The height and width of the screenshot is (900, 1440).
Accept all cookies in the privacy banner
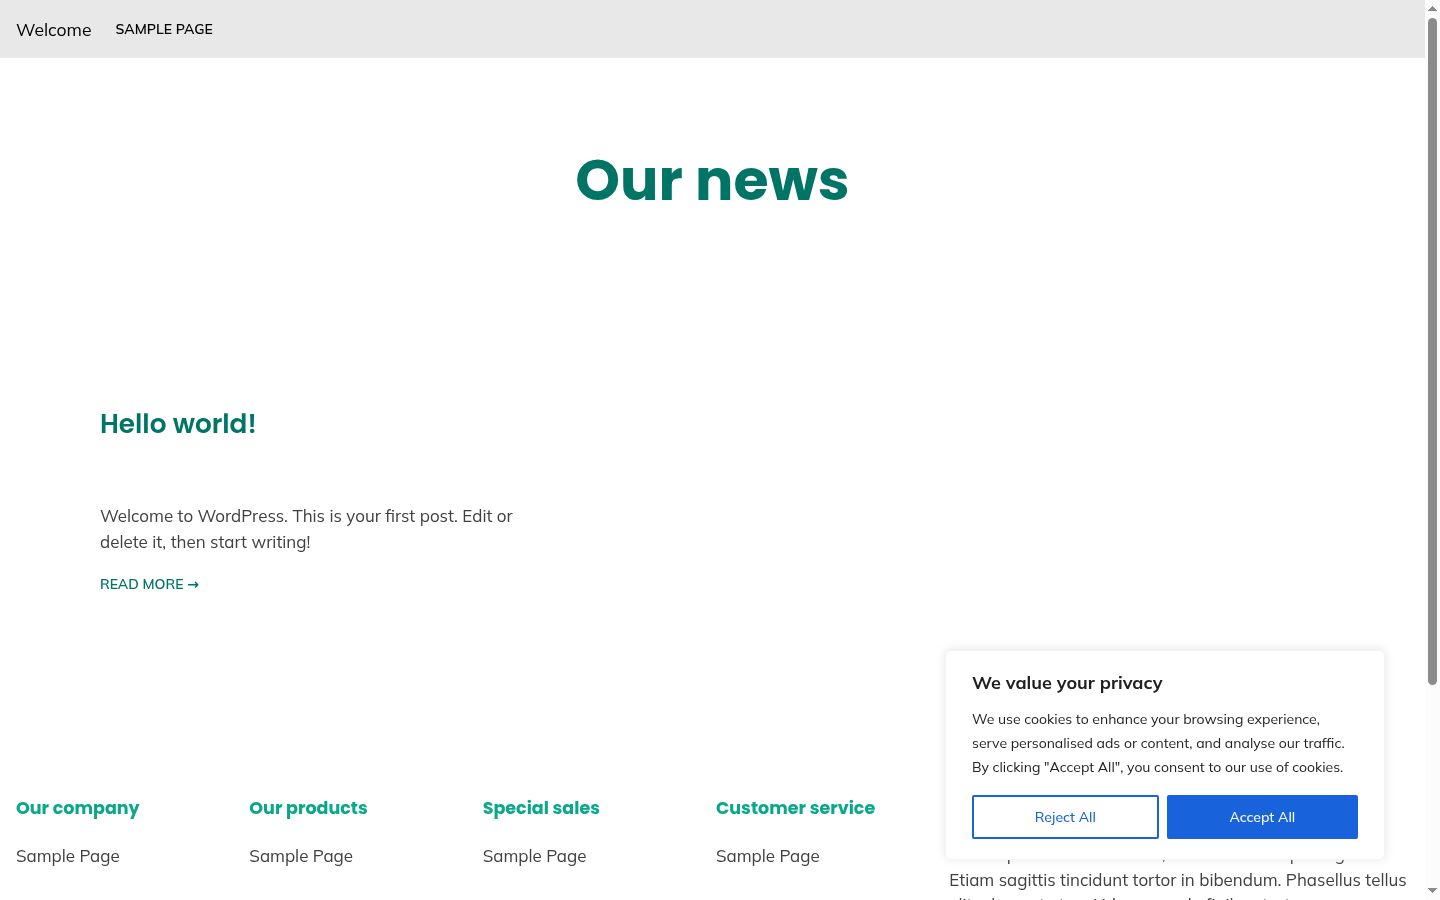pyautogui.click(x=1262, y=817)
